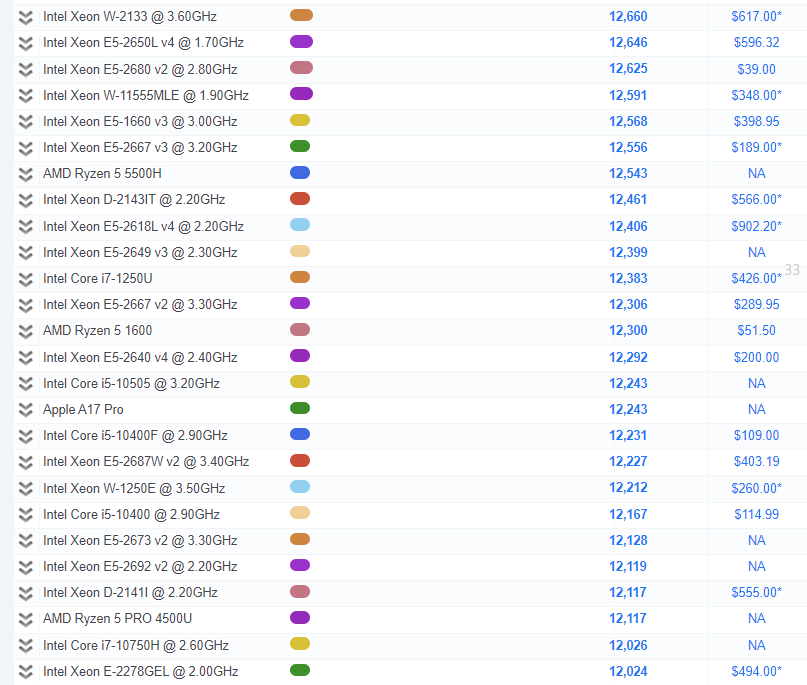Click the NA price for Apple A17 Pro
This screenshot has width=807, height=685.
tap(757, 410)
